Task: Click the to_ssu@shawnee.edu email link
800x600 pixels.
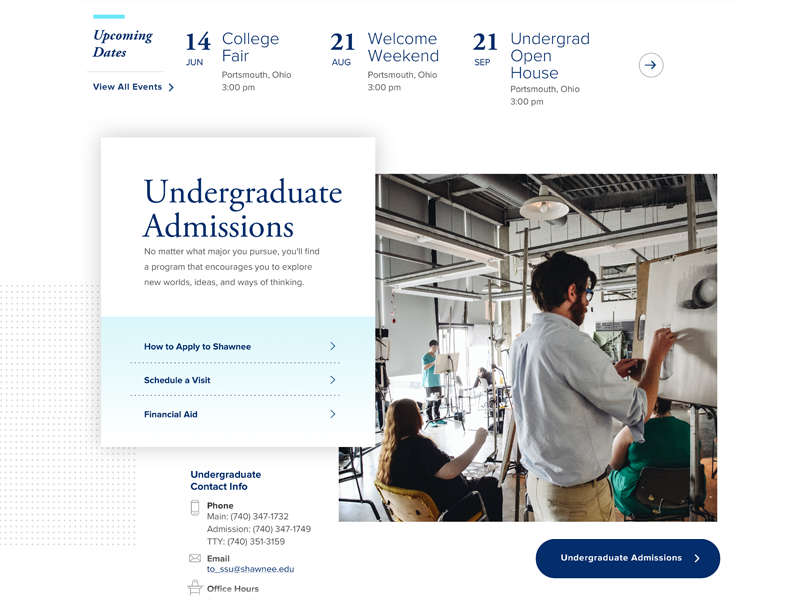Action: click(251, 569)
